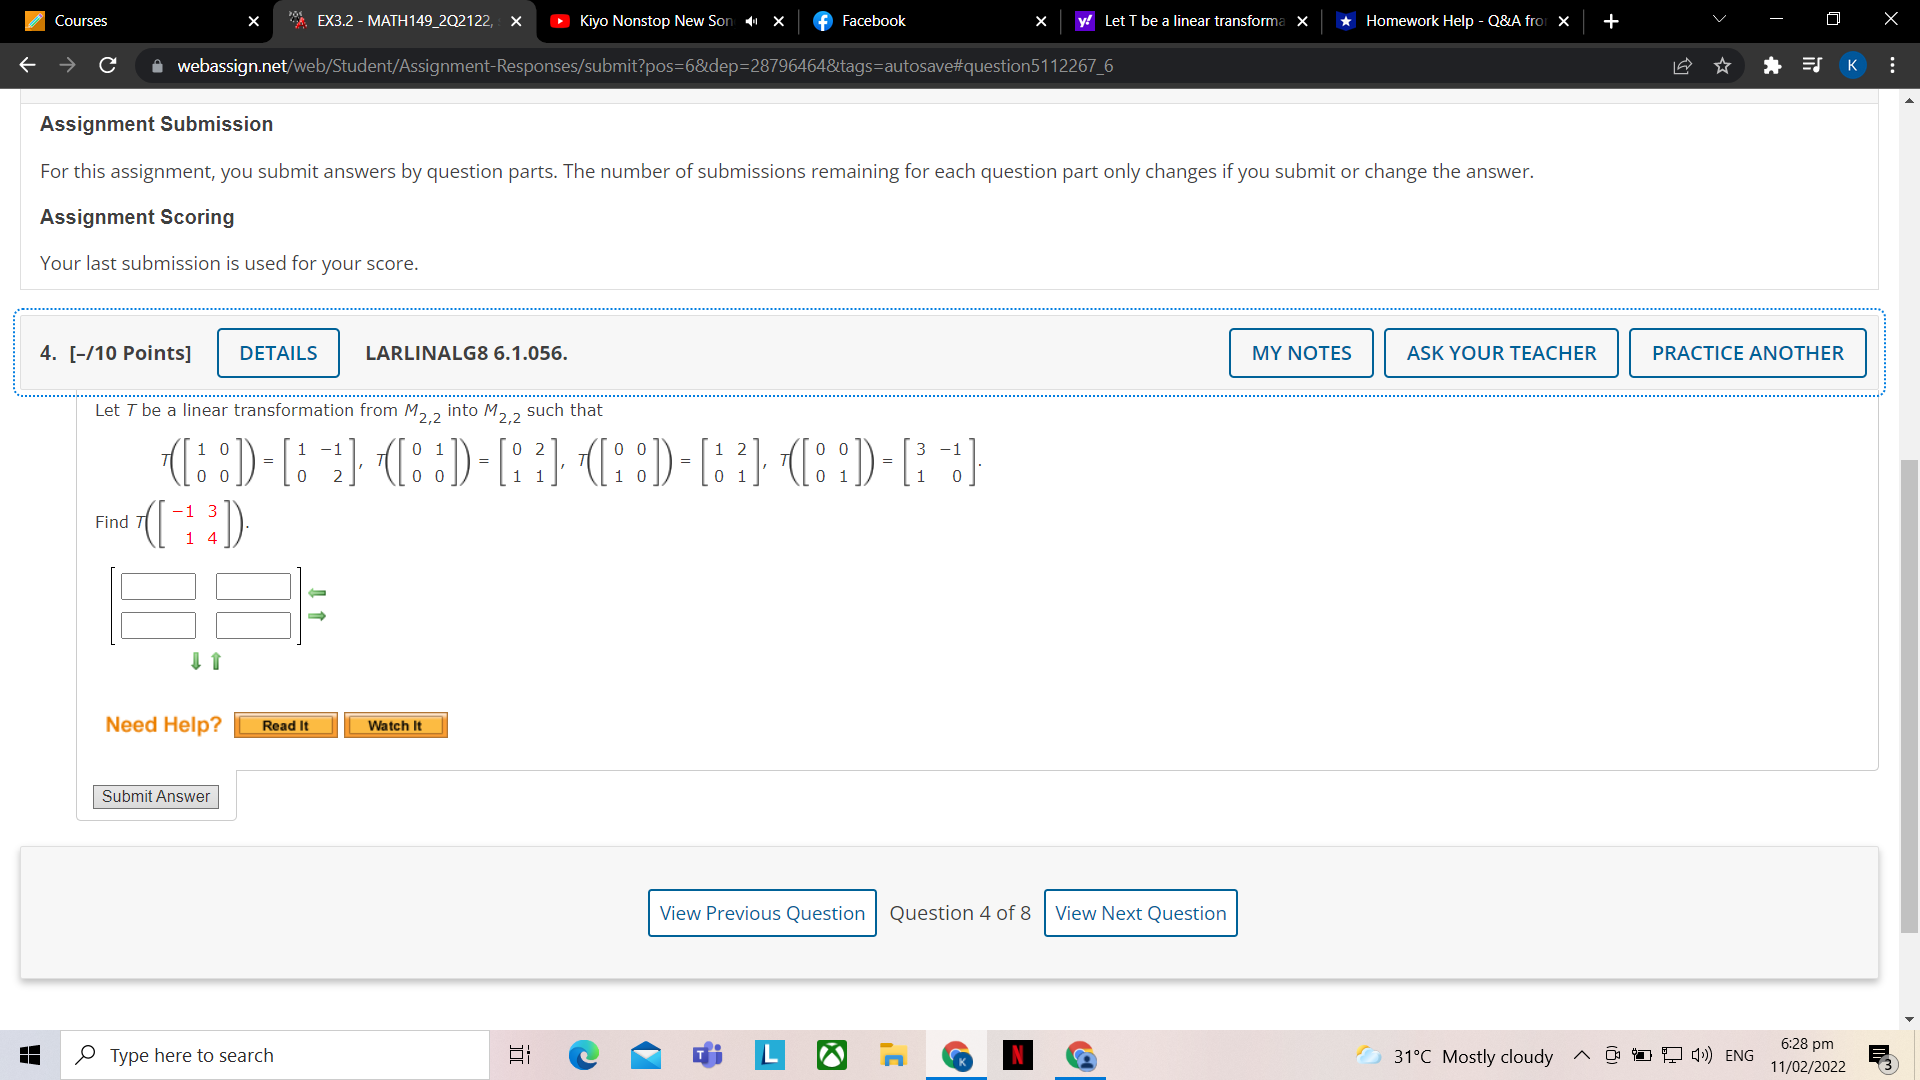Screen dimensions: 1920x1080
Task: Launch Netflix from the taskbar
Action: pyautogui.click(x=1018, y=1055)
